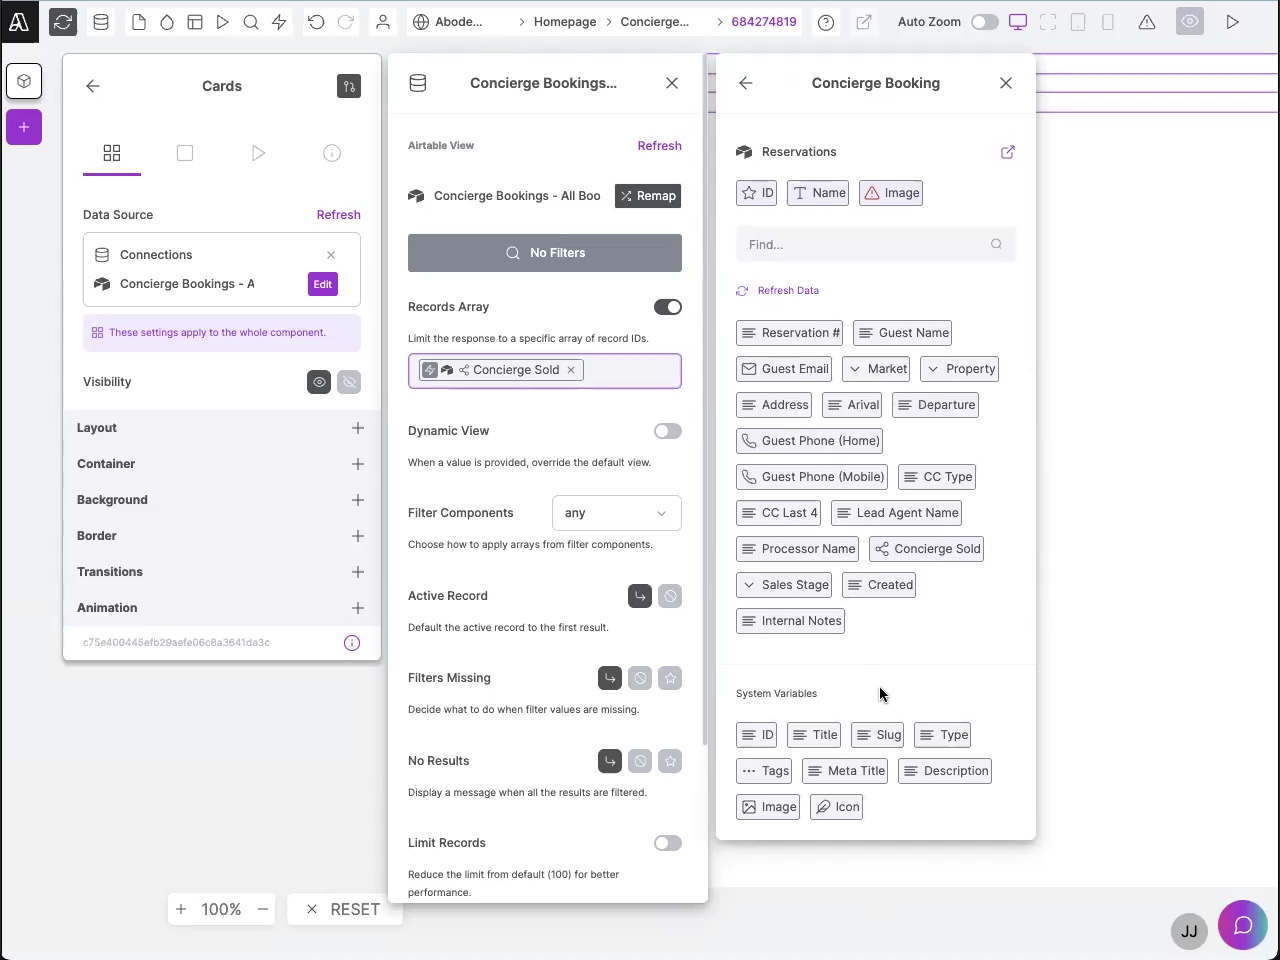Enable the Dynamic View switch
The width and height of the screenshot is (1280, 960).
pos(668,431)
